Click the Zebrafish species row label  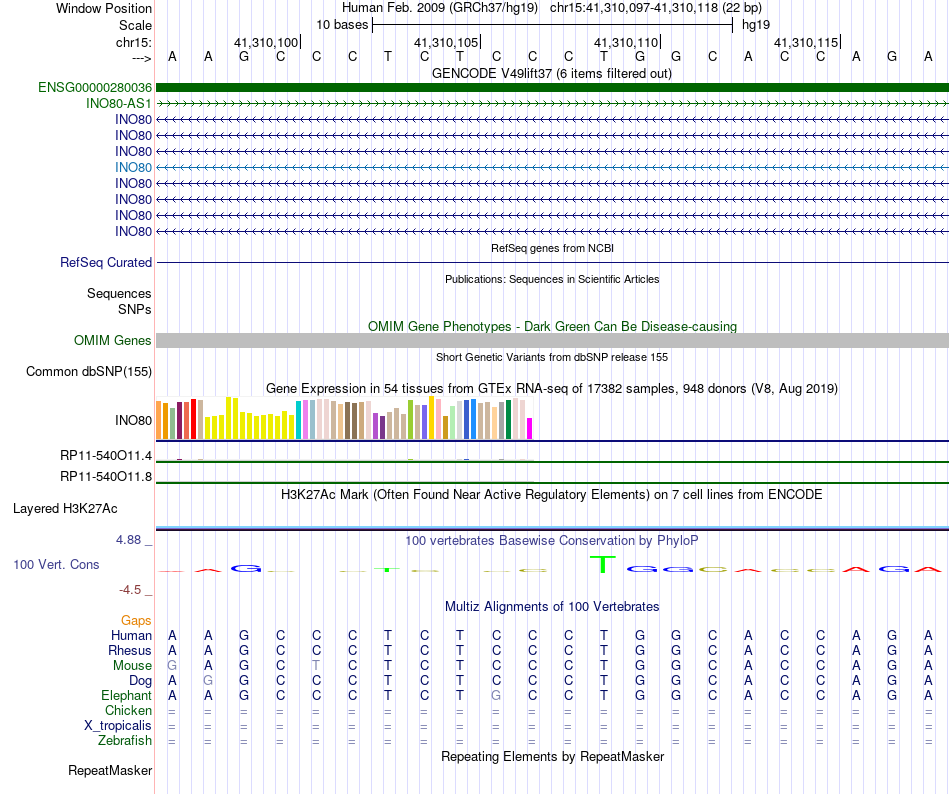(x=125, y=740)
